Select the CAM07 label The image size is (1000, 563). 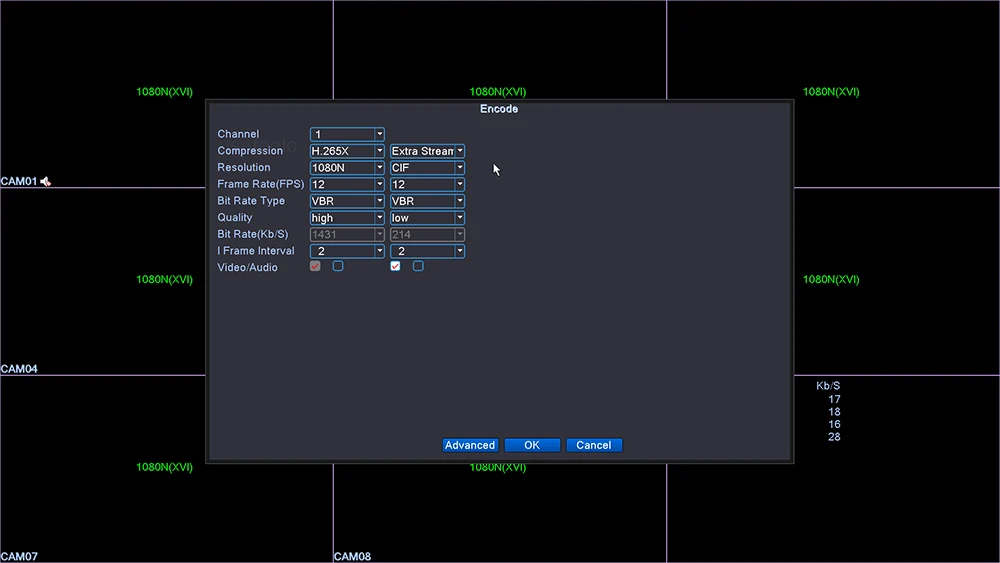(x=19, y=557)
